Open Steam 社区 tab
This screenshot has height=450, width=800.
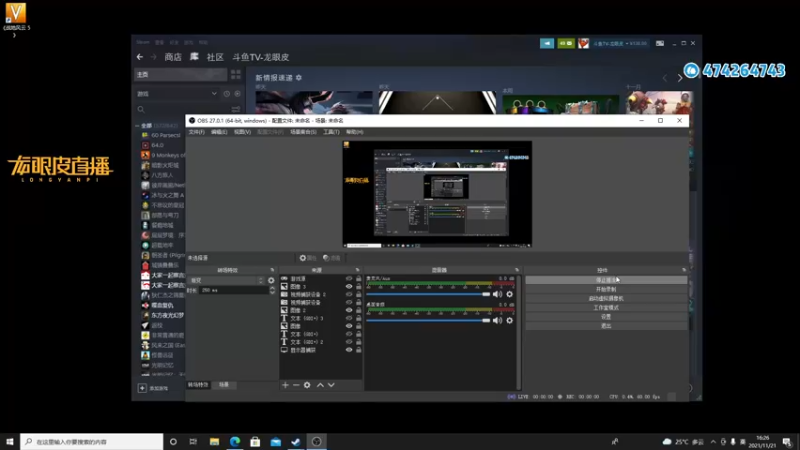[215, 57]
